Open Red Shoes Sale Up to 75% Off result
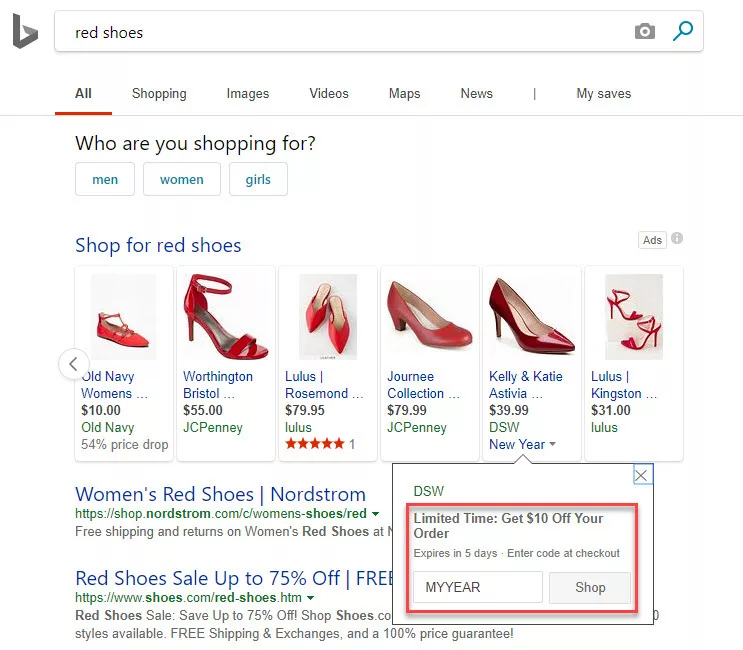This screenshot has height=650, width=743. (235, 578)
